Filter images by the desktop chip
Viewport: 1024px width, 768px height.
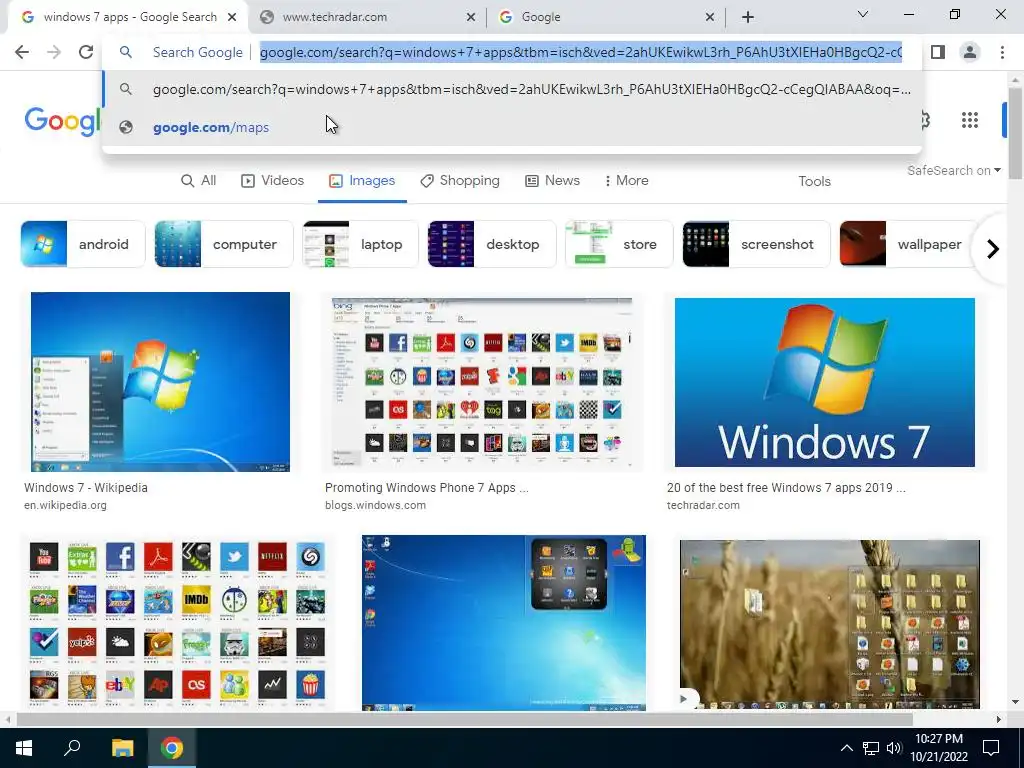(x=492, y=244)
